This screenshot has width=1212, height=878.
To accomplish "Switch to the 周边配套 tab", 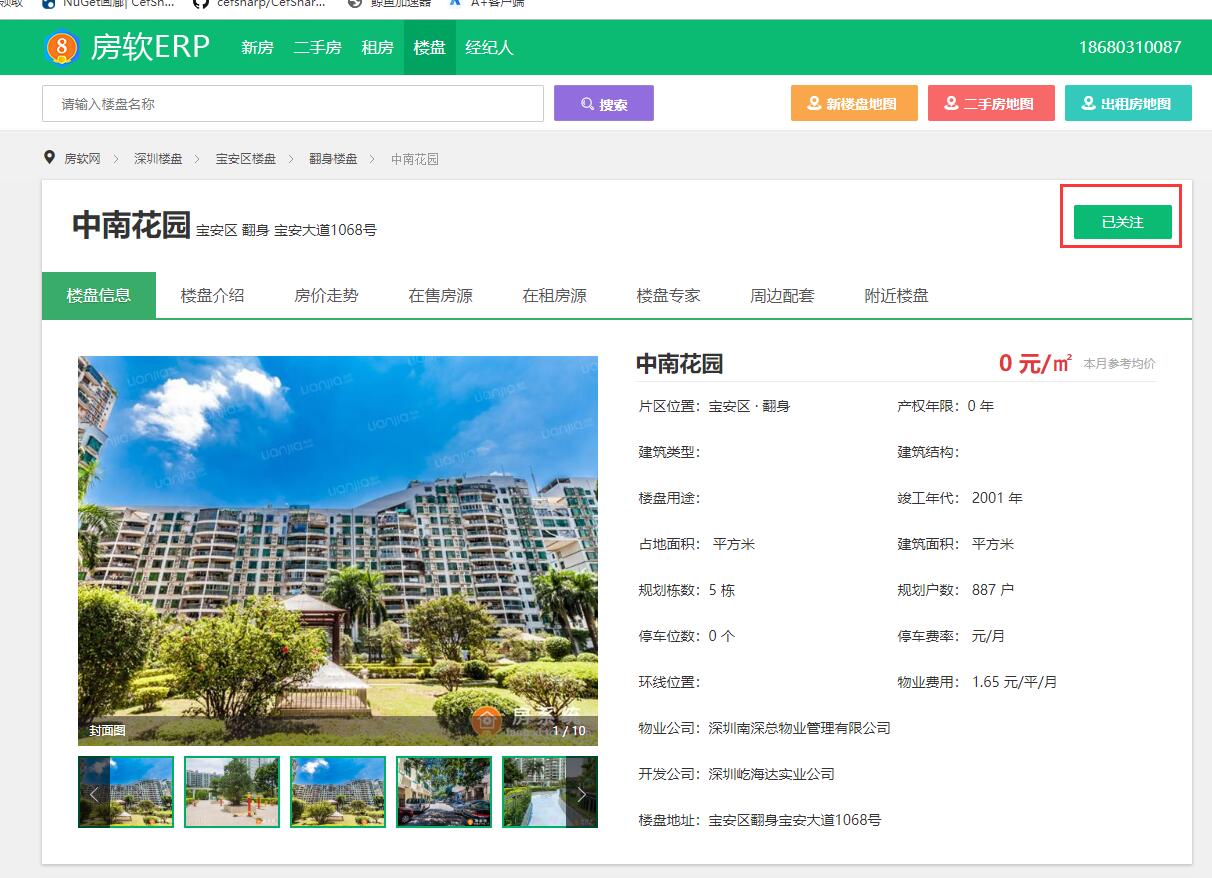I will 783,295.
